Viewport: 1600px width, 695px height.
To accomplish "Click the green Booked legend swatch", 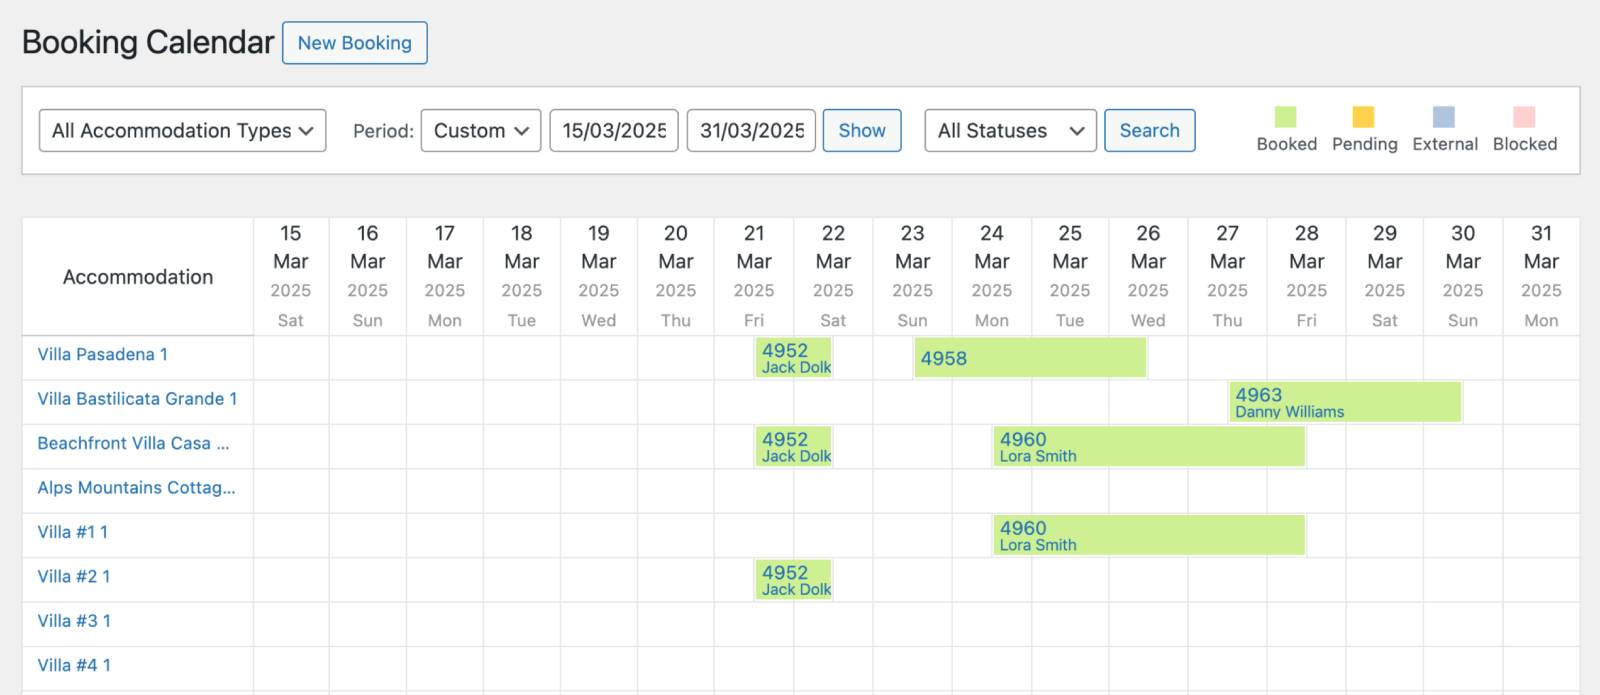I will coord(1286,117).
